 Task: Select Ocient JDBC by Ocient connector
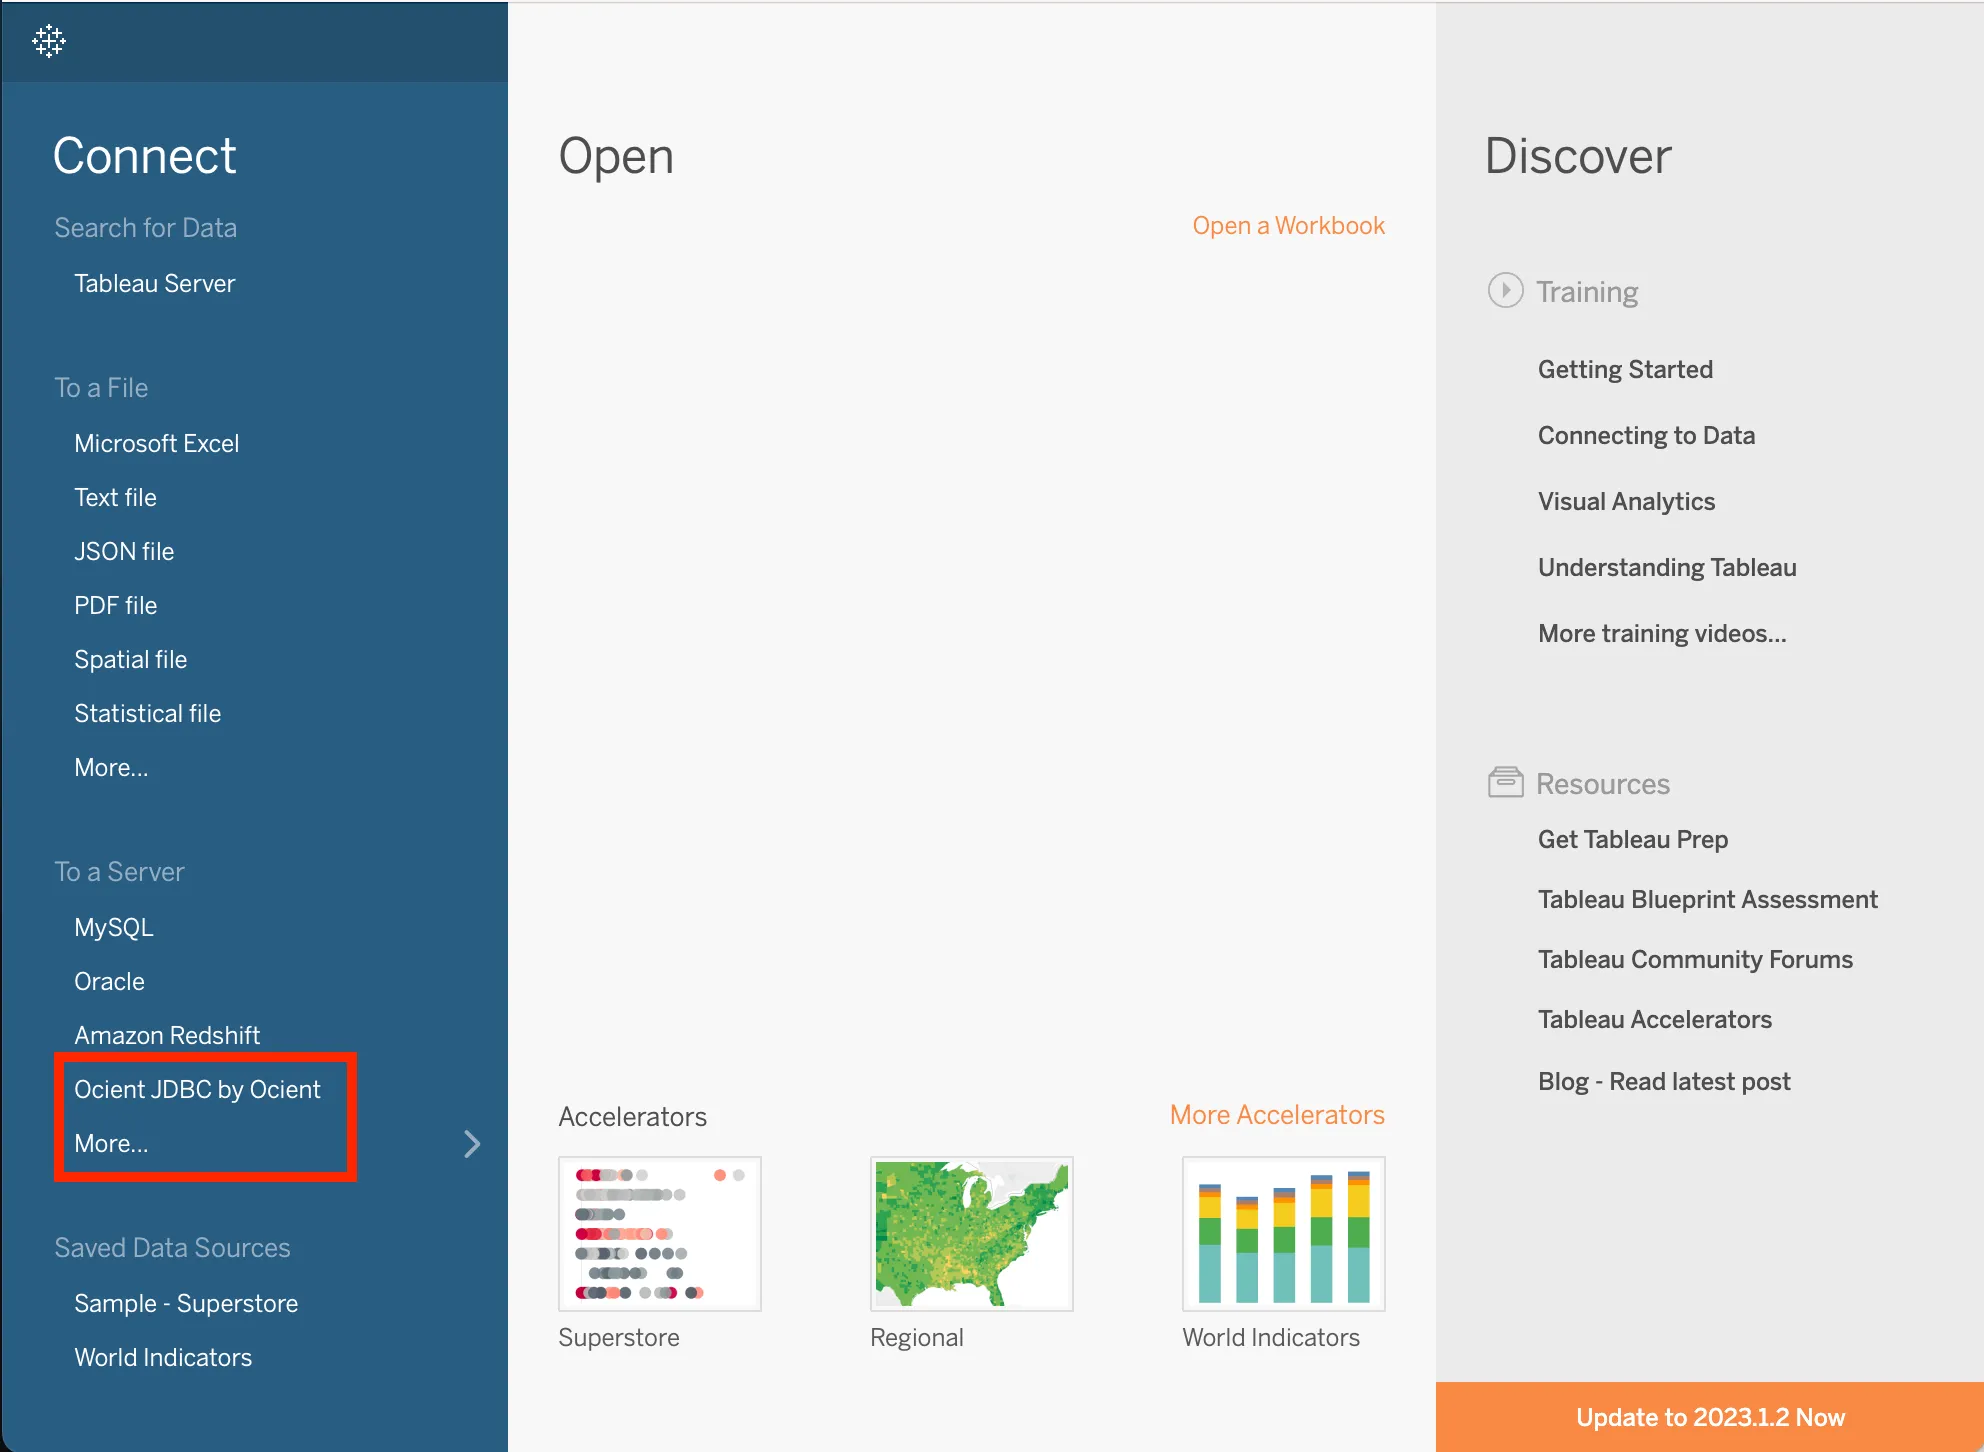tap(197, 1089)
